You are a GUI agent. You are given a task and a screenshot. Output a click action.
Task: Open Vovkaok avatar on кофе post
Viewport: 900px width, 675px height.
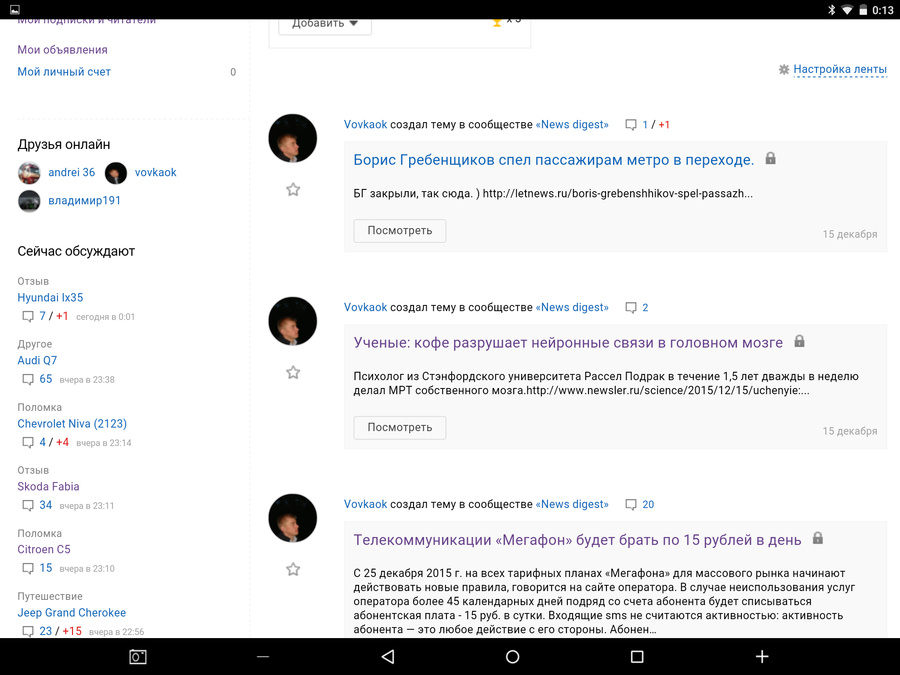pyautogui.click(x=293, y=321)
